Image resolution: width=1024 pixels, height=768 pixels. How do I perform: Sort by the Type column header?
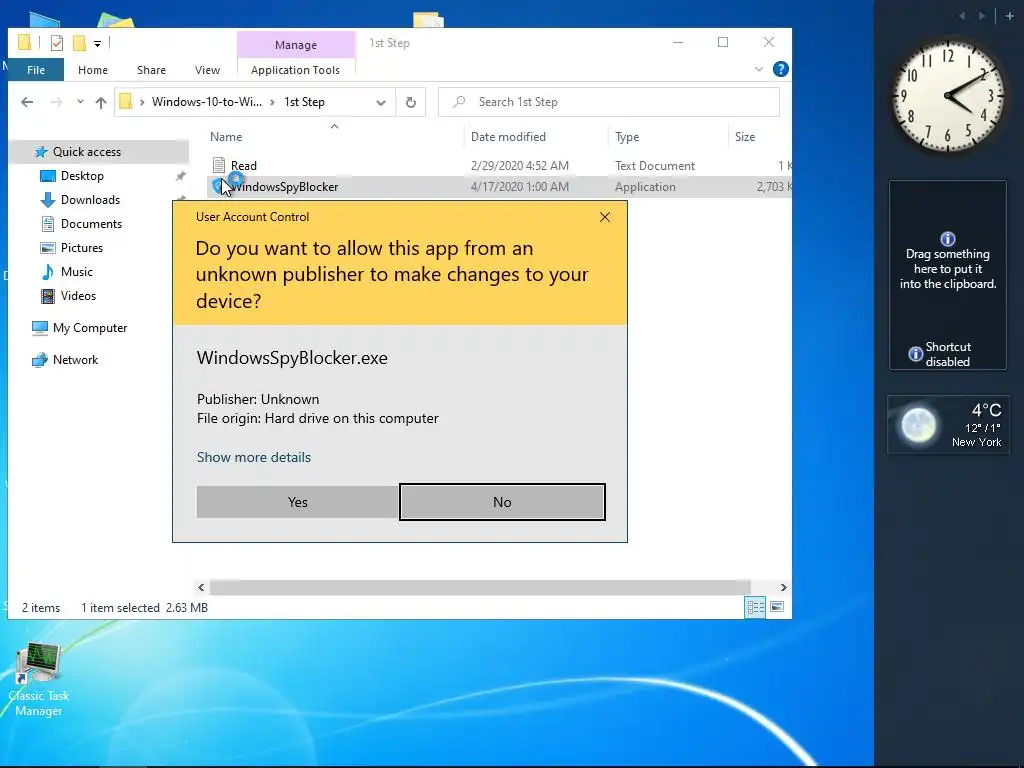(x=627, y=136)
